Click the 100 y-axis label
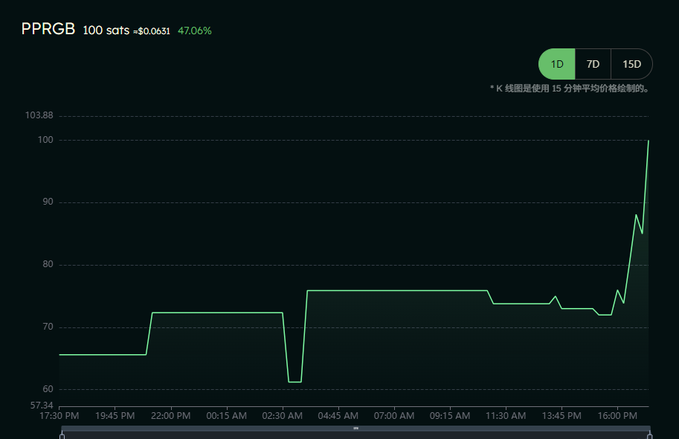 coord(45,140)
